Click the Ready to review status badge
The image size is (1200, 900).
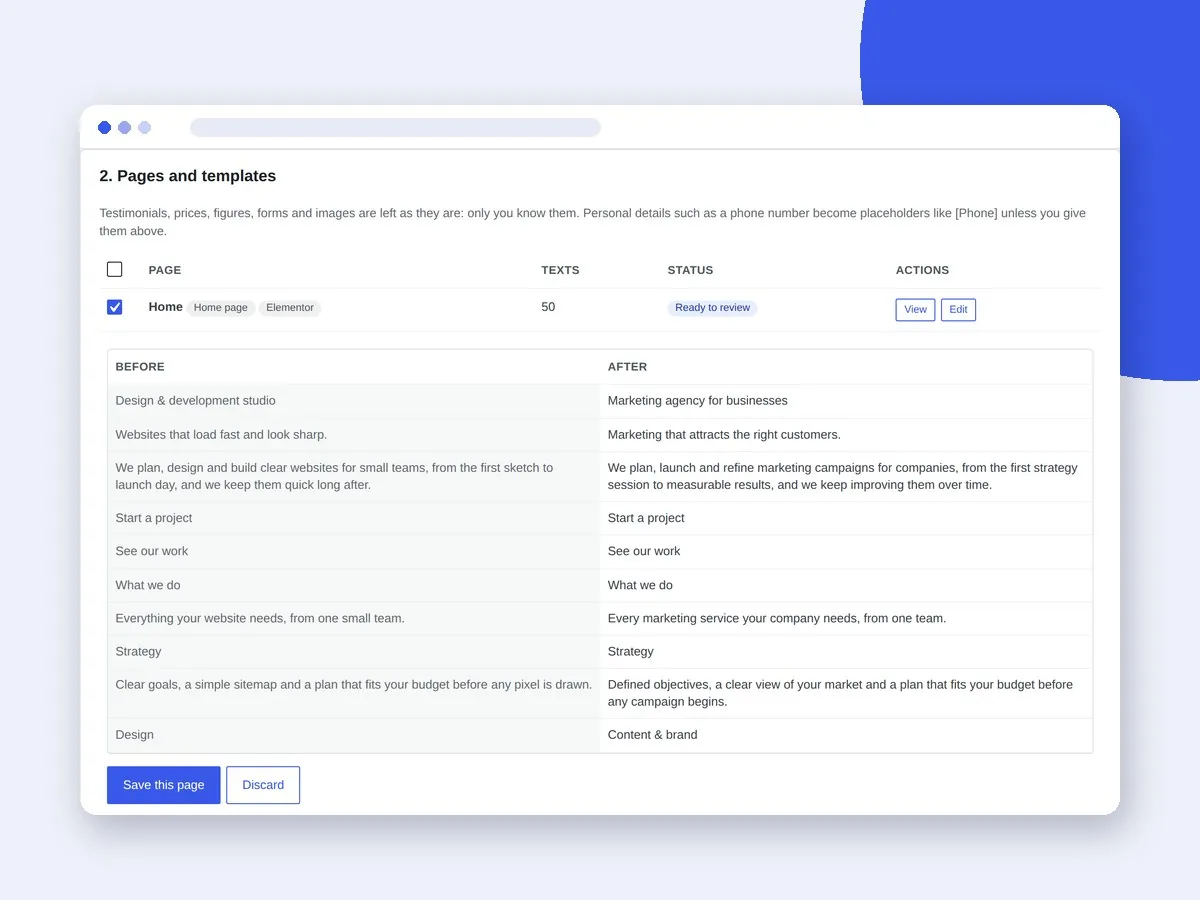click(x=712, y=308)
